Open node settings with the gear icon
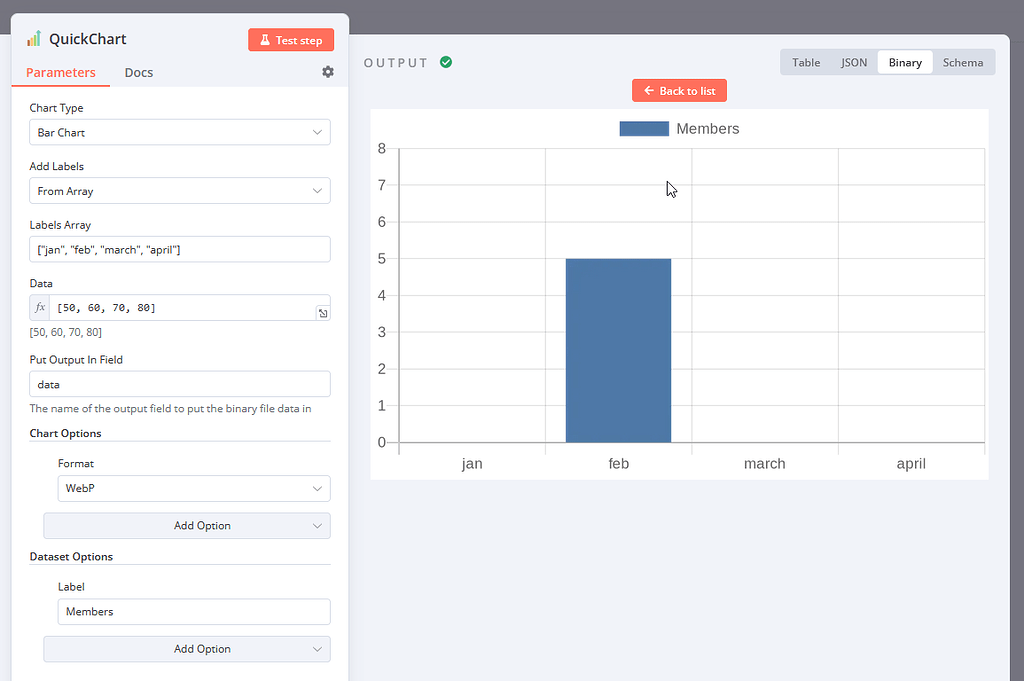 [330, 72]
